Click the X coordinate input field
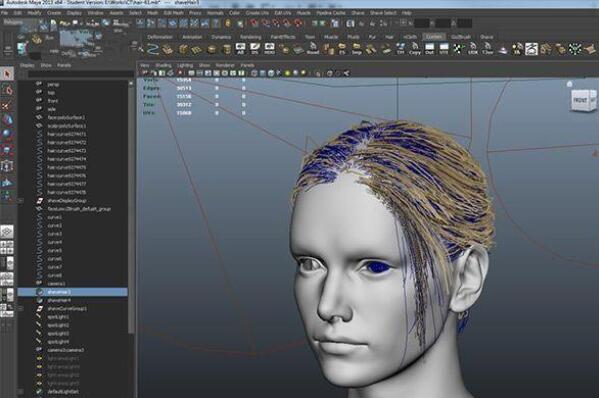Image resolution: width=599 pixels, height=398 pixels. click(x=422, y=23)
